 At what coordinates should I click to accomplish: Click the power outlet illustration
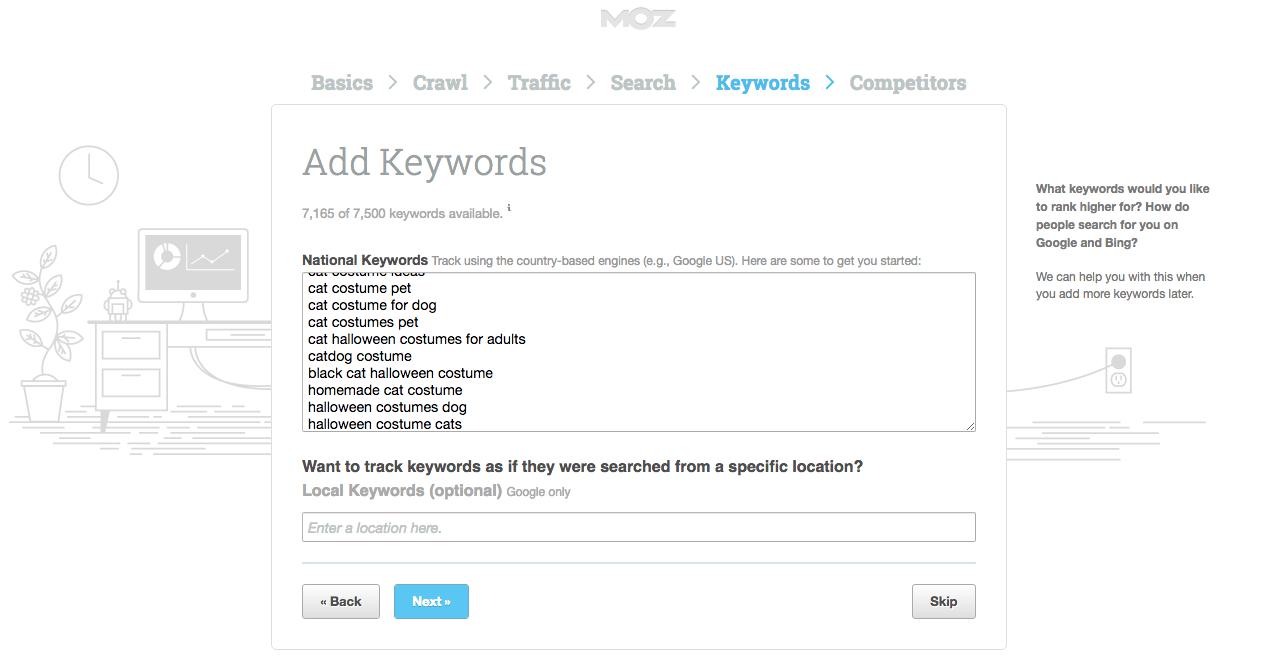click(1118, 370)
